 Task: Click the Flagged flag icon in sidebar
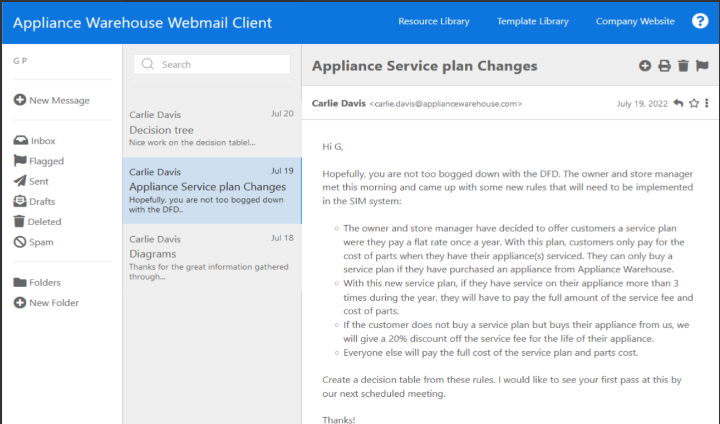pyautogui.click(x=20, y=160)
